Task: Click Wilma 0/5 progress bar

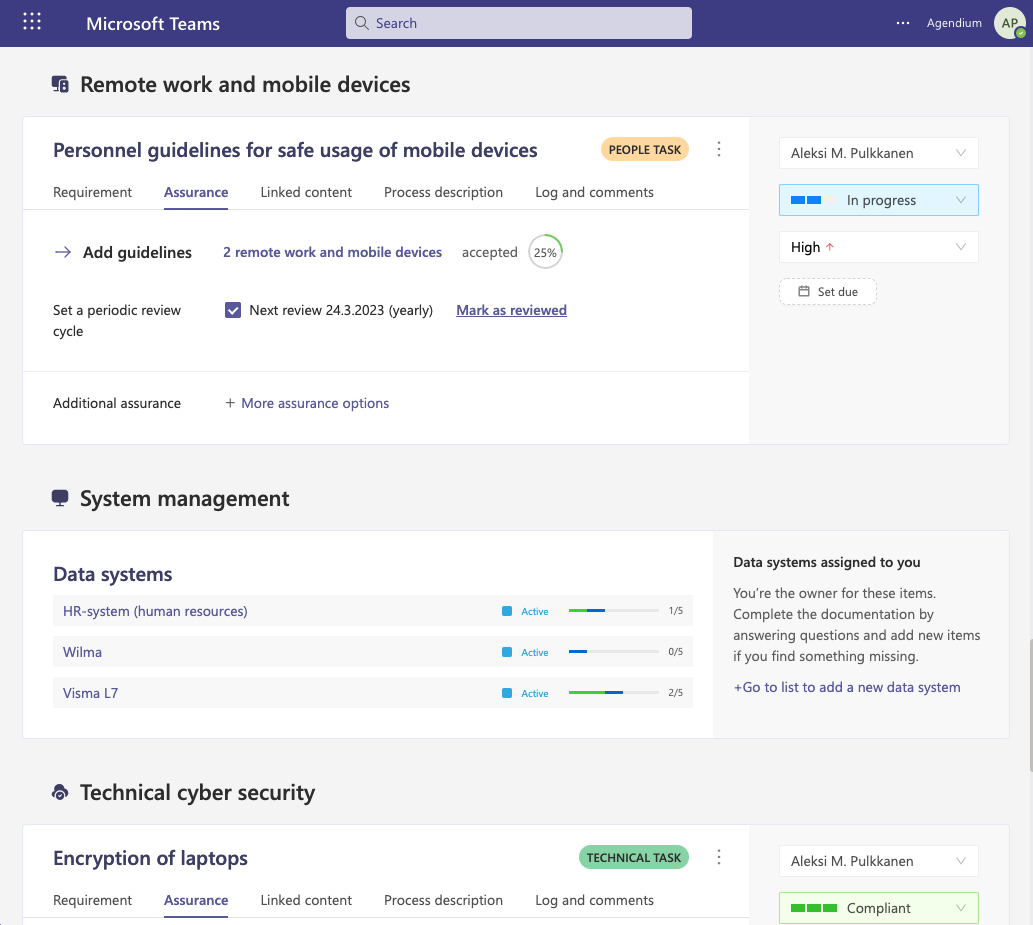Action: pyautogui.click(x=613, y=652)
